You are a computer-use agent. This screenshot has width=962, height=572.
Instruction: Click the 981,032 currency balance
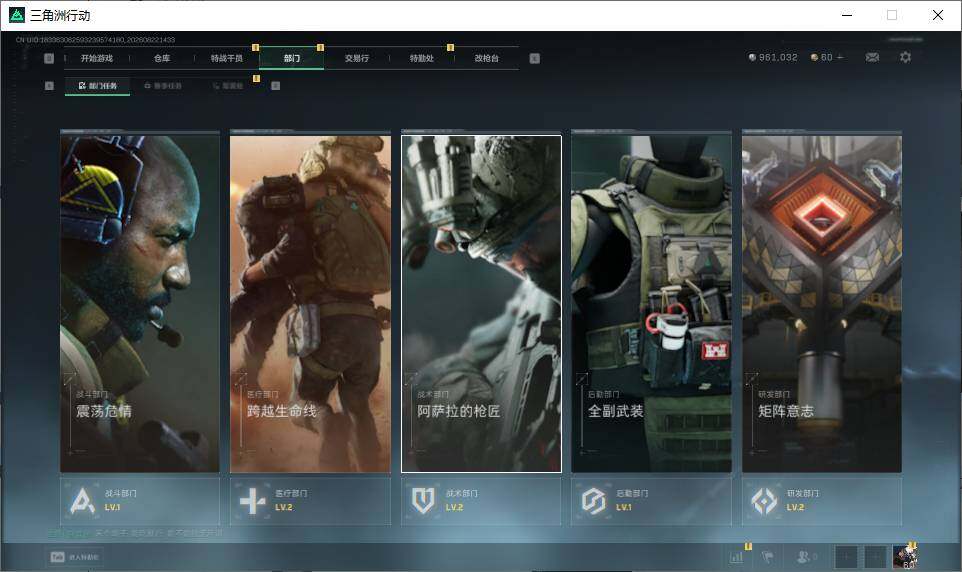point(773,57)
